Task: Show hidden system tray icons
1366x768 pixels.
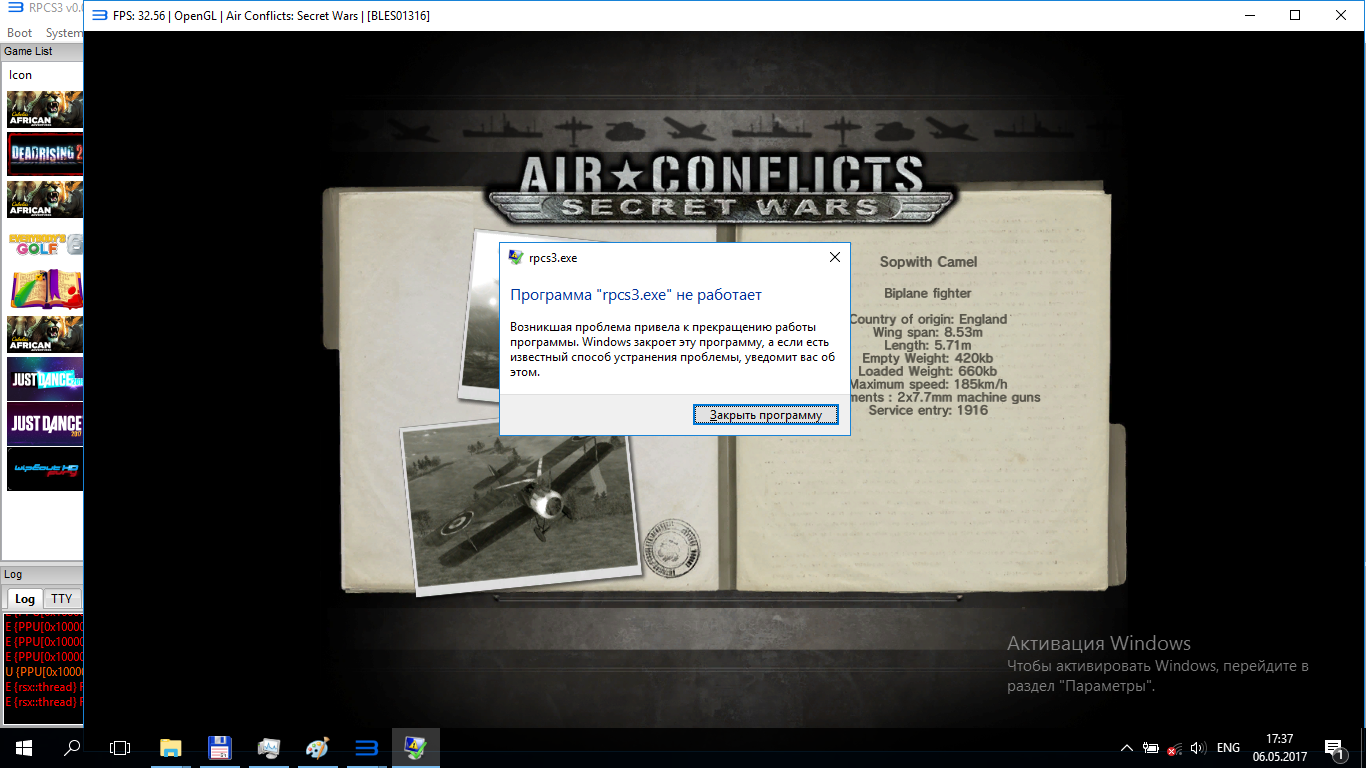Action: [x=1127, y=747]
